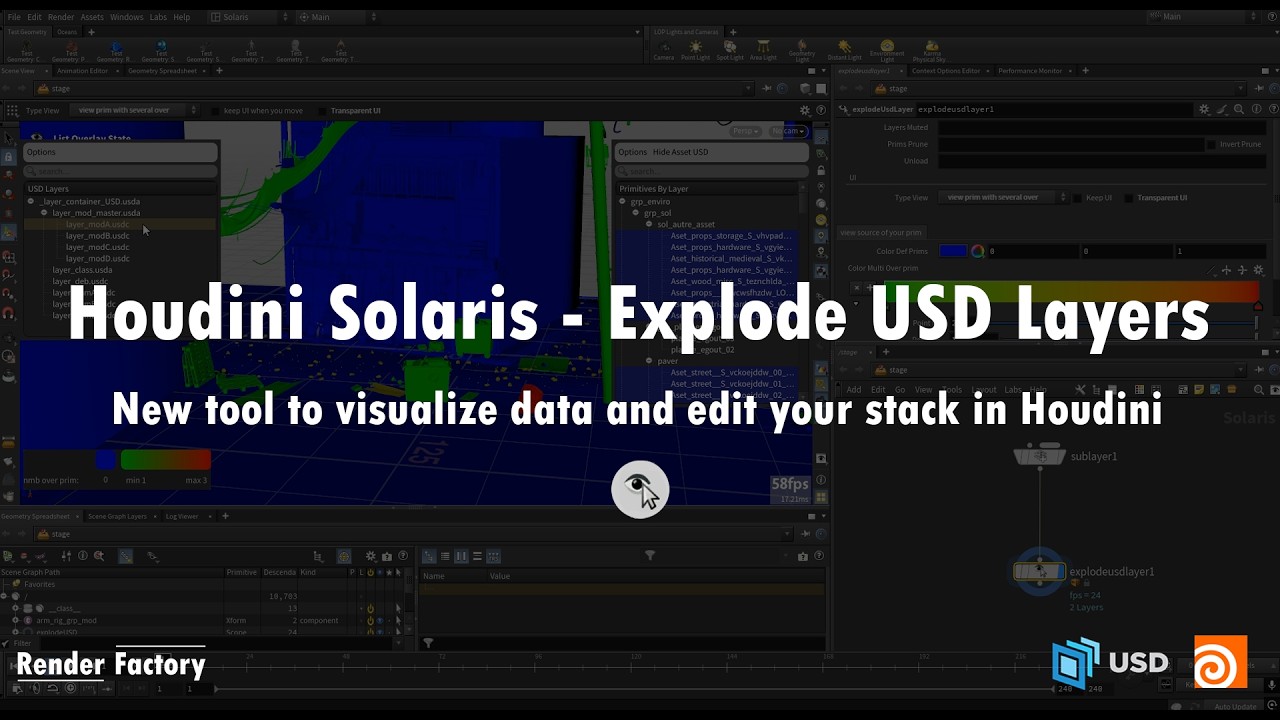The image size is (1280, 720).
Task: Click the USD logo at bottom right
Action: pyautogui.click(x=1110, y=662)
